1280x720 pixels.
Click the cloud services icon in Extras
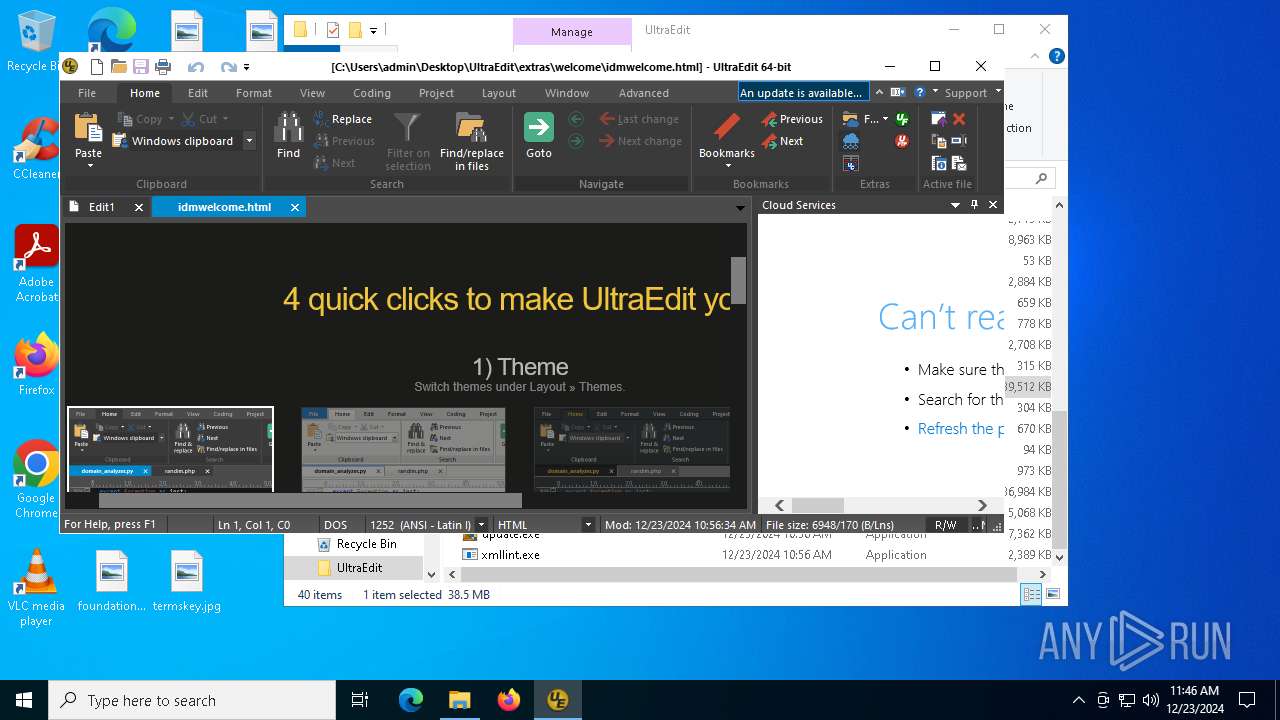[851, 141]
